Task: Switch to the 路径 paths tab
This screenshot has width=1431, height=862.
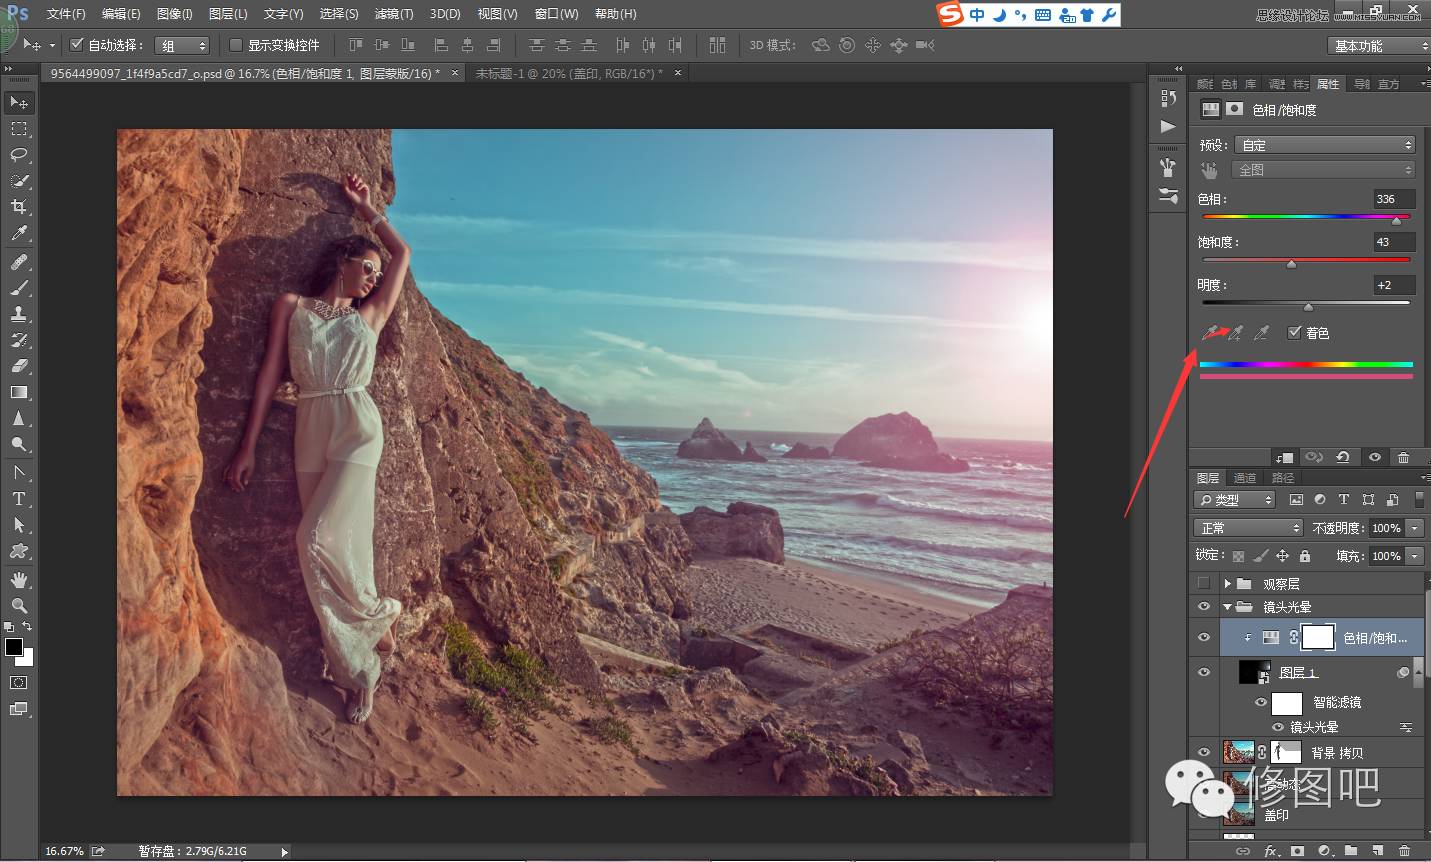Action: click(x=1283, y=478)
